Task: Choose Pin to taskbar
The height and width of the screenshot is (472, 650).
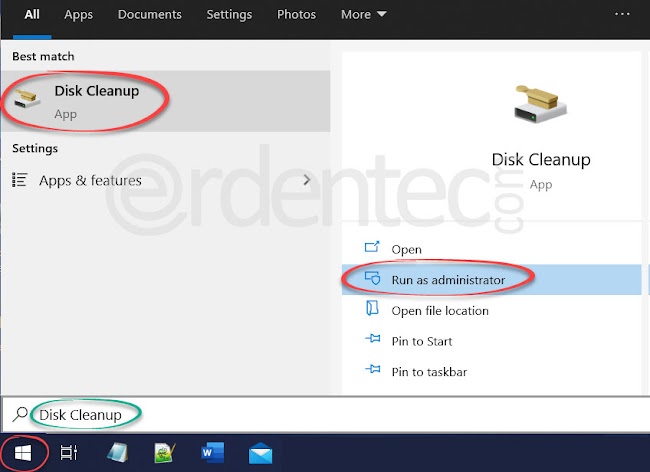Action: pos(492,372)
